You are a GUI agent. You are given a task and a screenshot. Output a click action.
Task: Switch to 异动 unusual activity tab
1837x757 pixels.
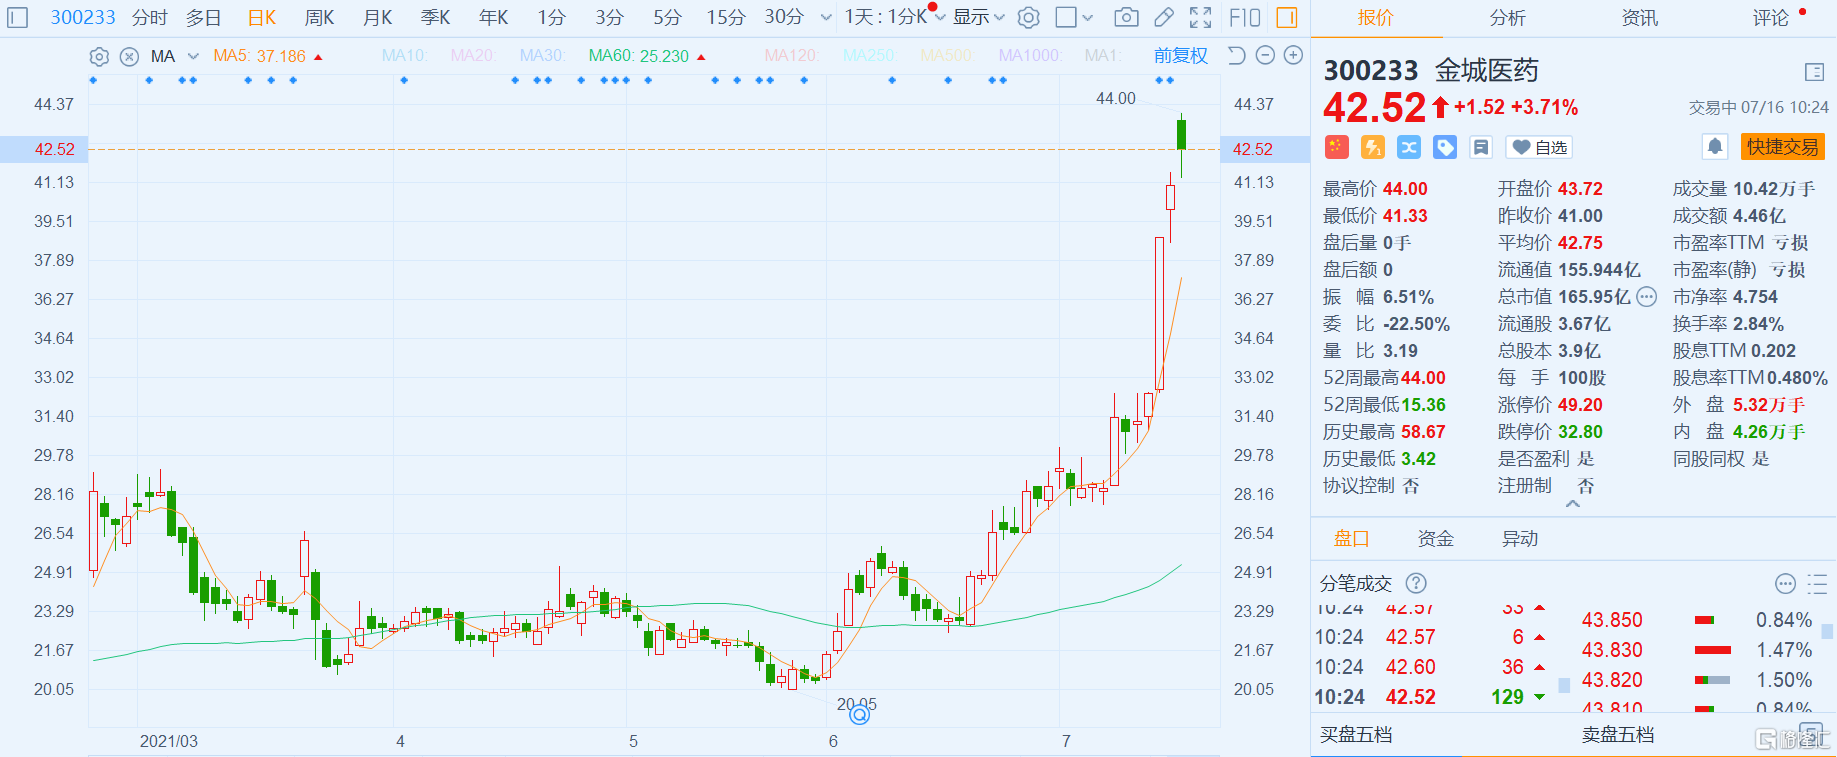tap(1520, 539)
